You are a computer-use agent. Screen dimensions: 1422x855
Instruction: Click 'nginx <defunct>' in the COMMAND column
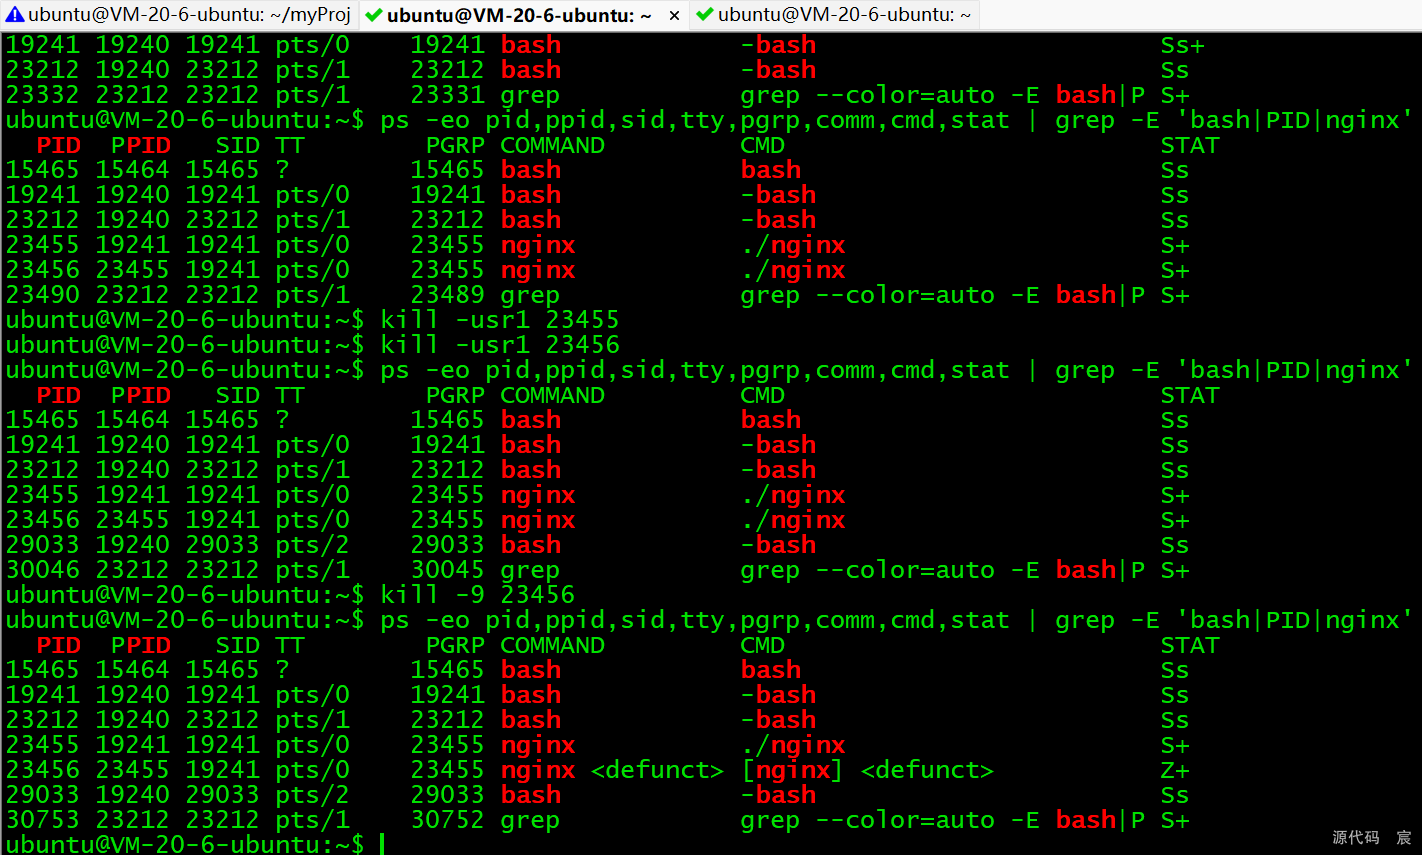click(x=612, y=770)
